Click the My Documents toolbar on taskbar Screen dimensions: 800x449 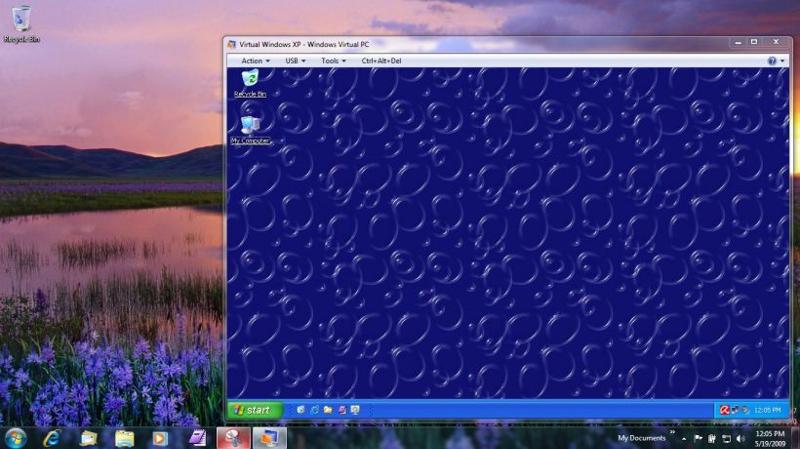point(641,438)
